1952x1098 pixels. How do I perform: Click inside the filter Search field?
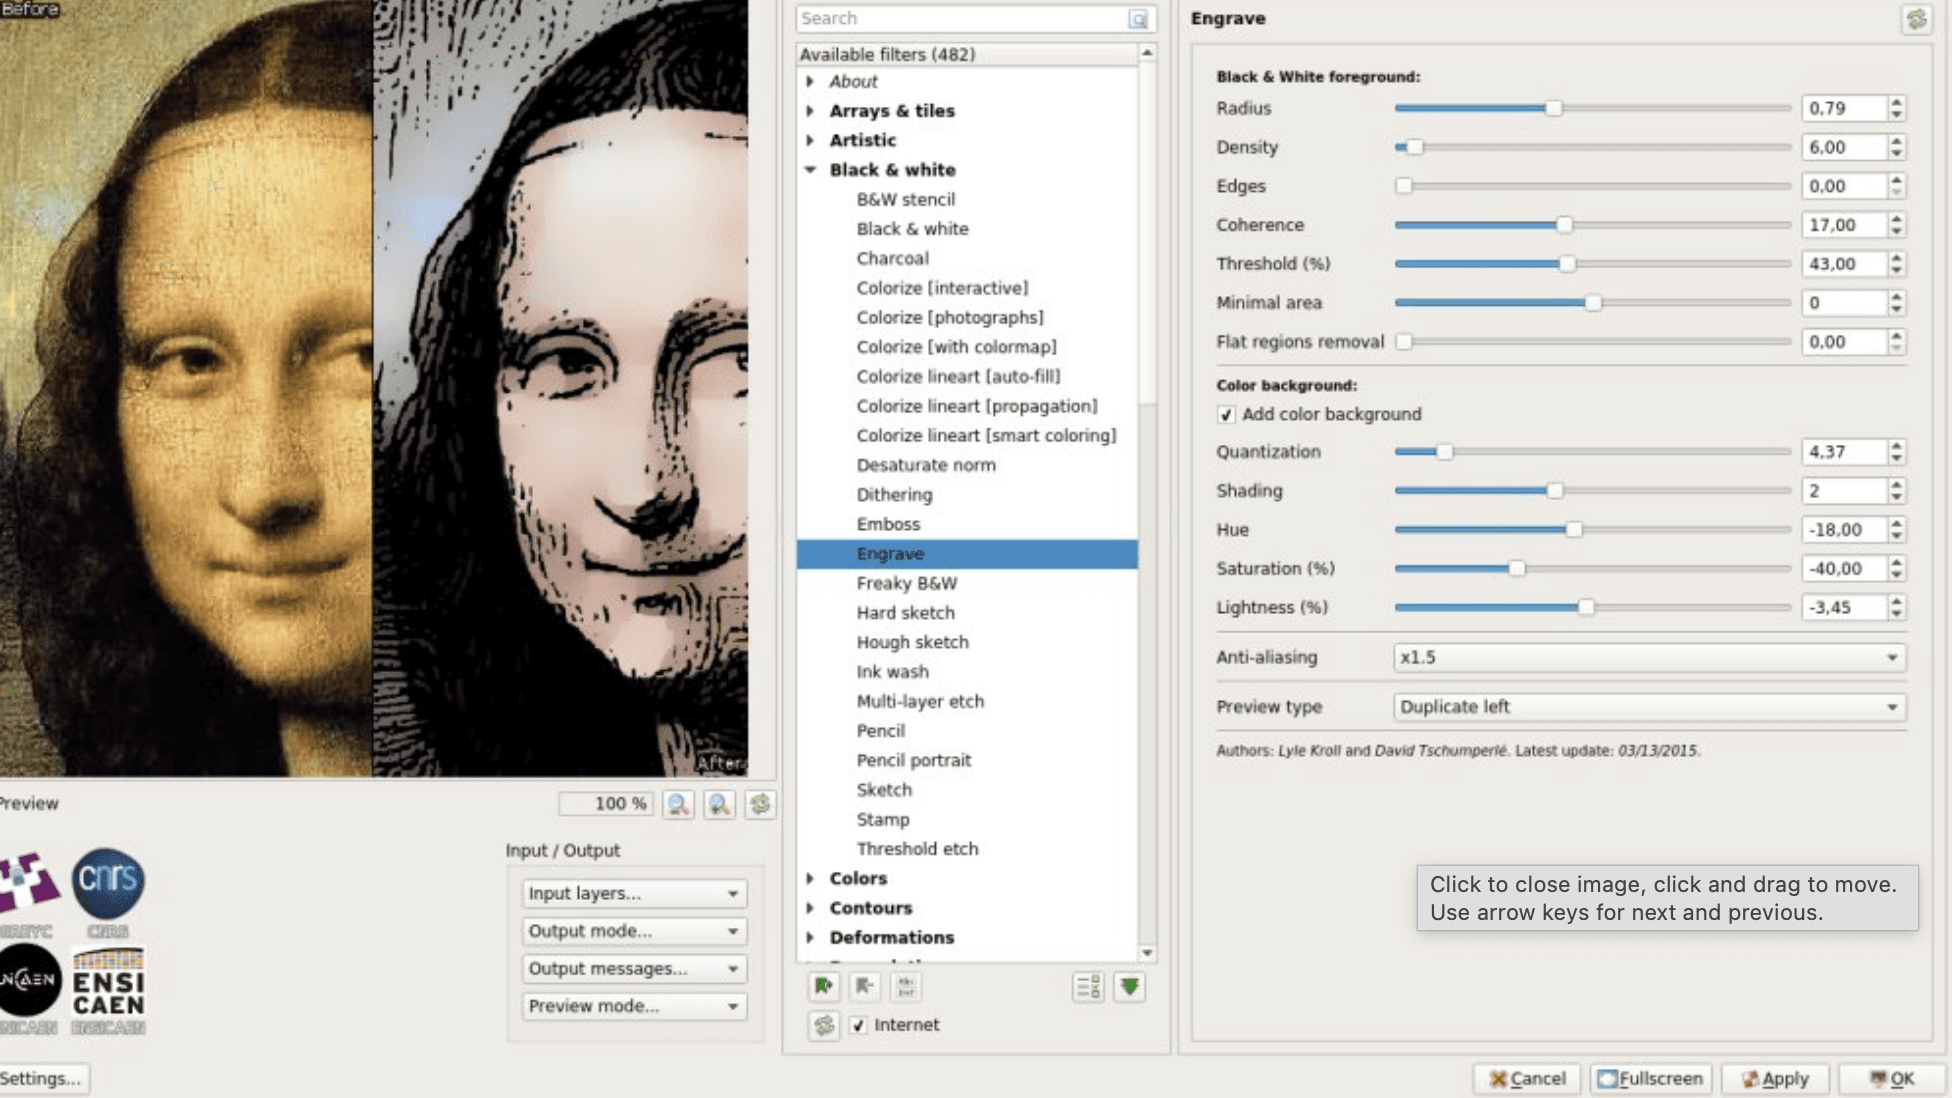[960, 18]
